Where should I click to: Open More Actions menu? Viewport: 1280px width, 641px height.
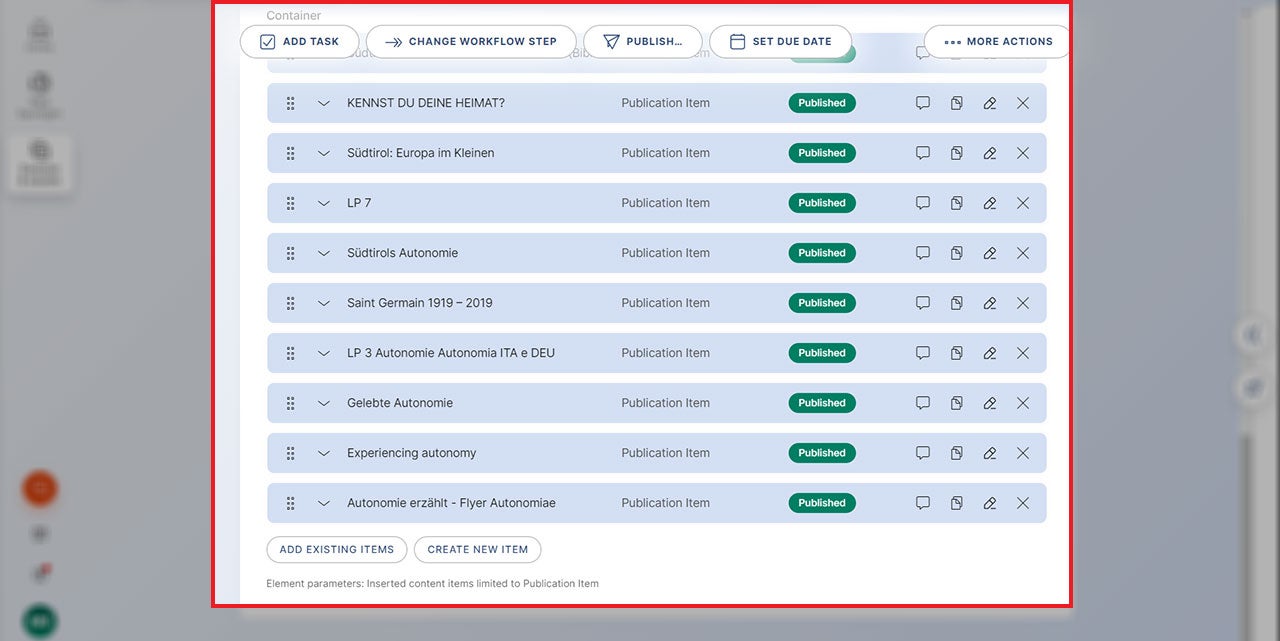click(x=996, y=41)
